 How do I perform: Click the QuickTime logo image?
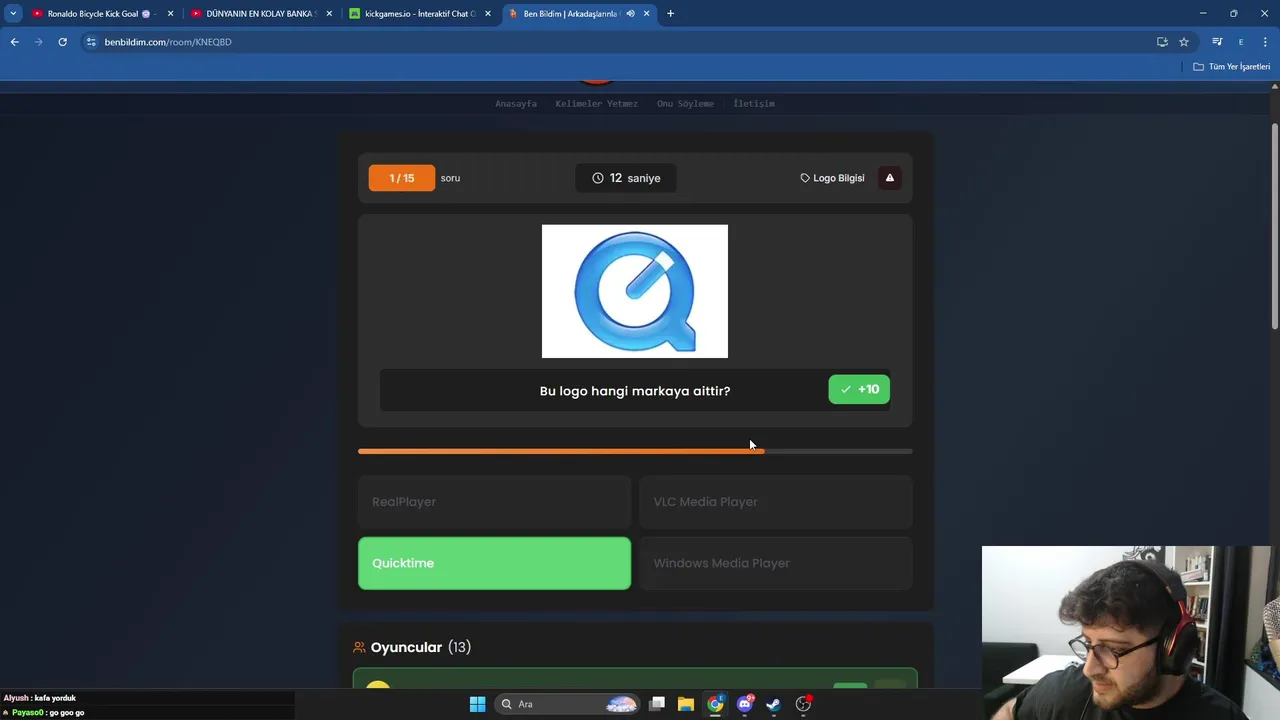click(635, 291)
